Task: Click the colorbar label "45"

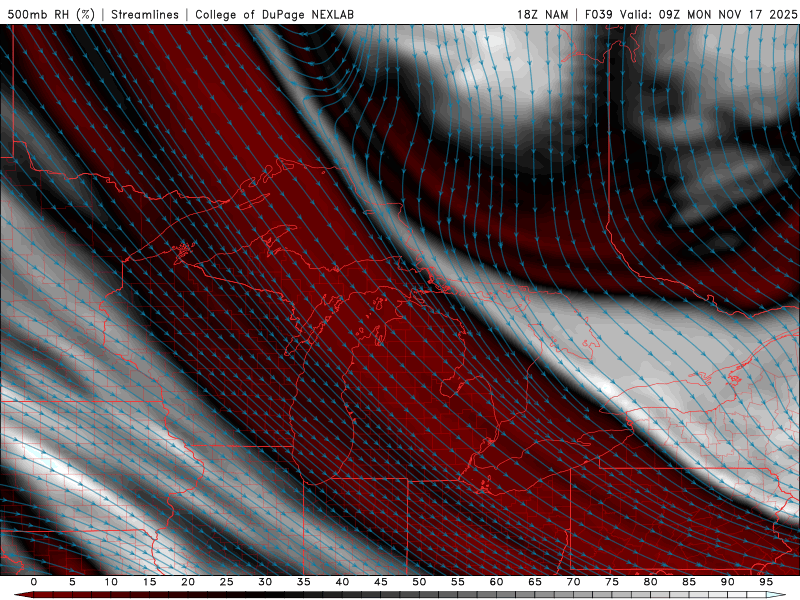Action: (x=381, y=582)
